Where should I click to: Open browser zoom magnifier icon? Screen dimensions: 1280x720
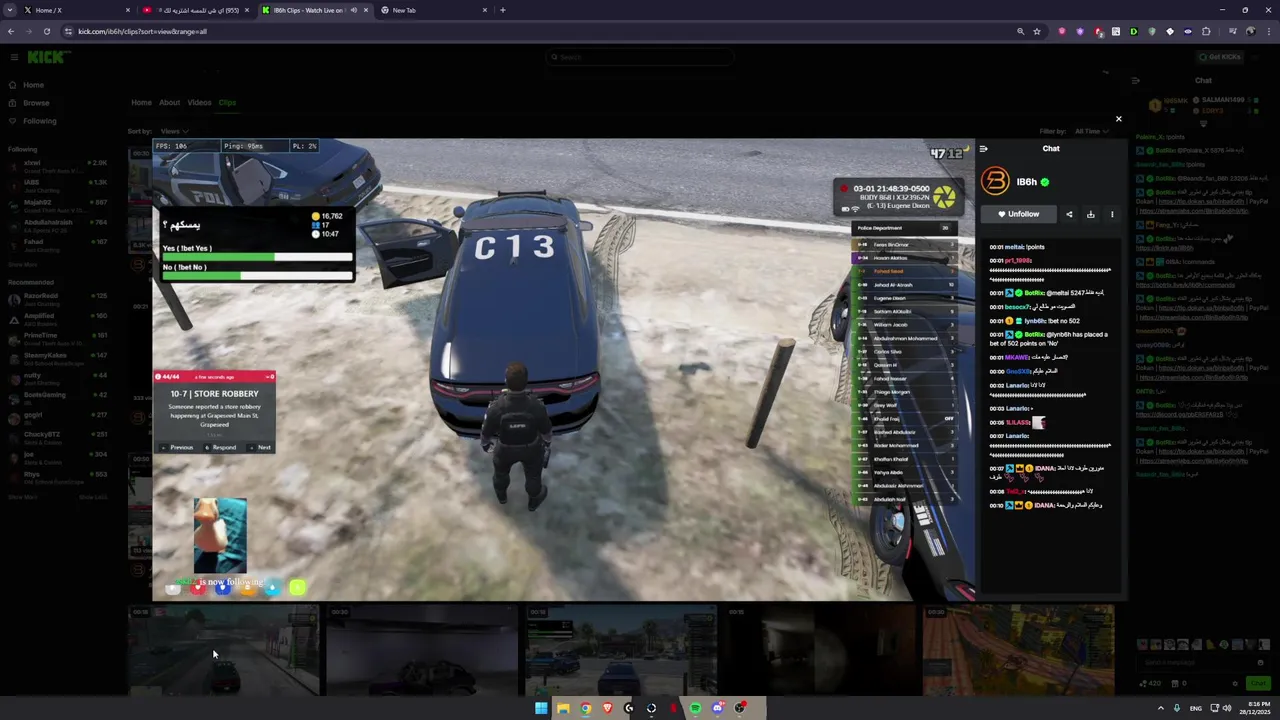pyautogui.click(x=1020, y=31)
